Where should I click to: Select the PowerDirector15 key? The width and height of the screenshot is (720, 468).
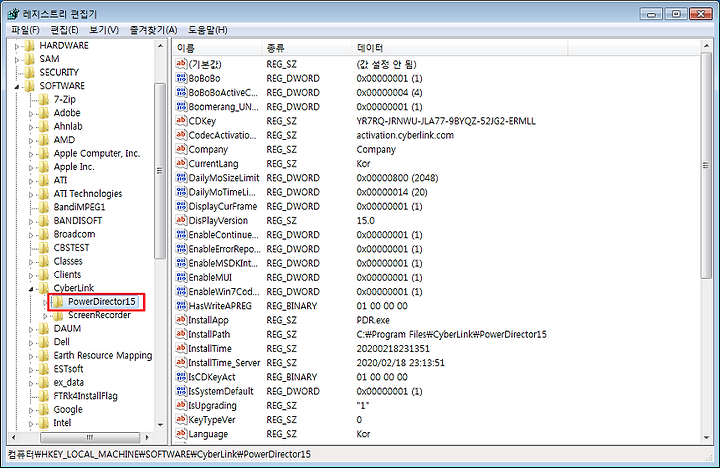point(101,302)
